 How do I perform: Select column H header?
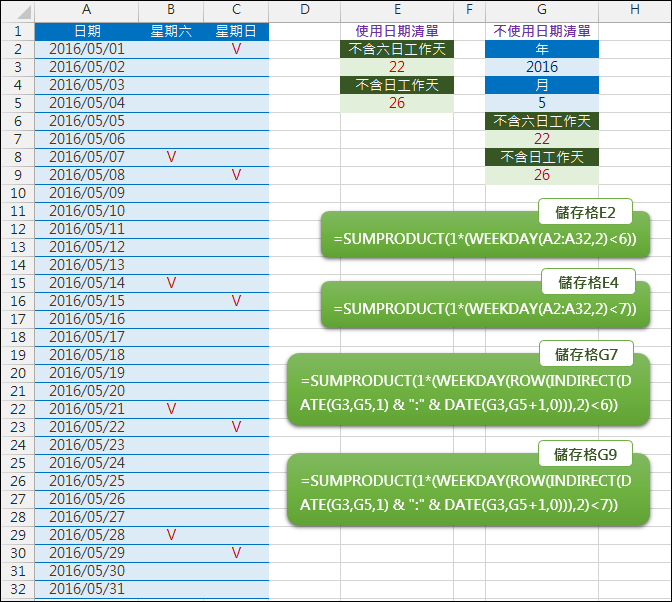[635, 11]
